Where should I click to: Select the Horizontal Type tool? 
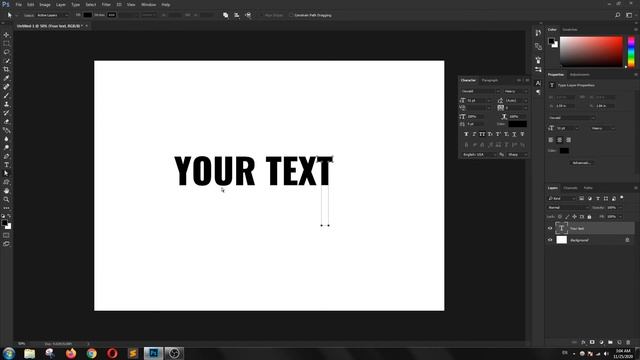click(6, 164)
